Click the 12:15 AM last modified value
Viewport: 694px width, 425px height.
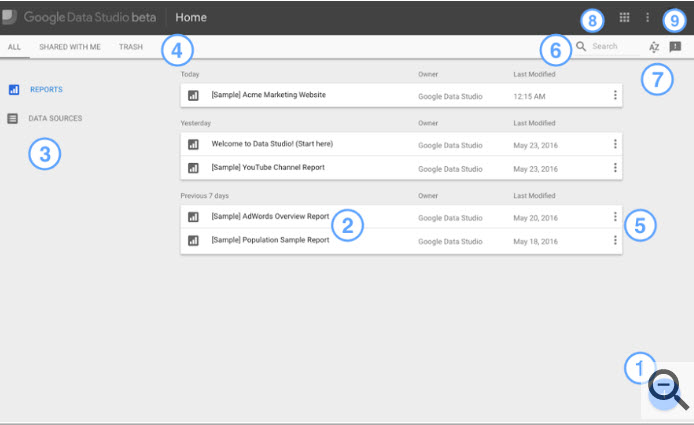[529, 96]
